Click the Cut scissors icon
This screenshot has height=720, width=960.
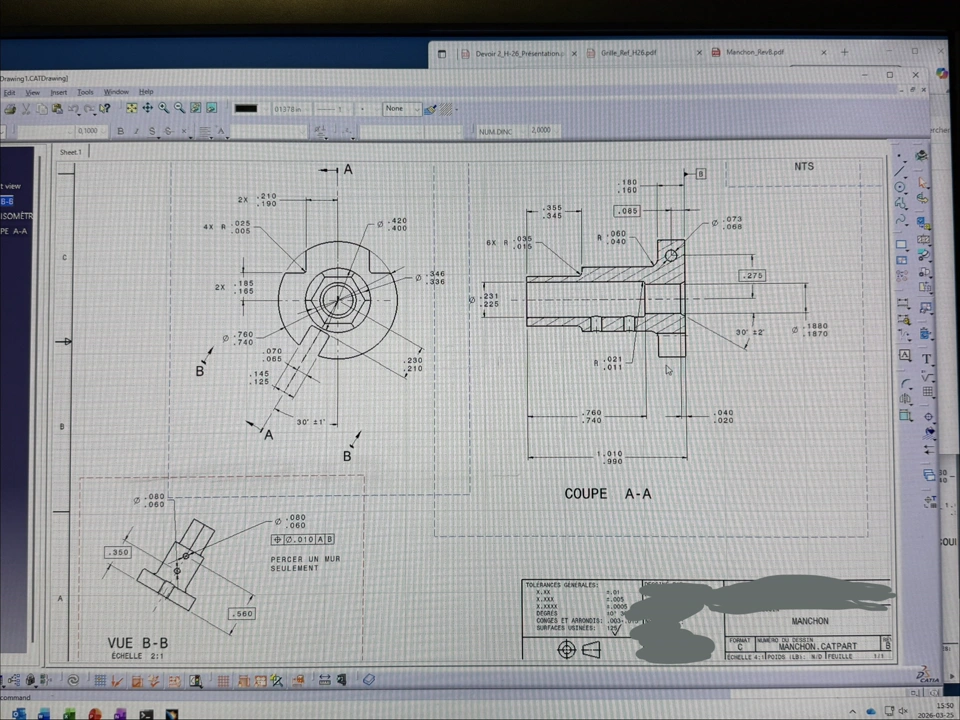26,109
